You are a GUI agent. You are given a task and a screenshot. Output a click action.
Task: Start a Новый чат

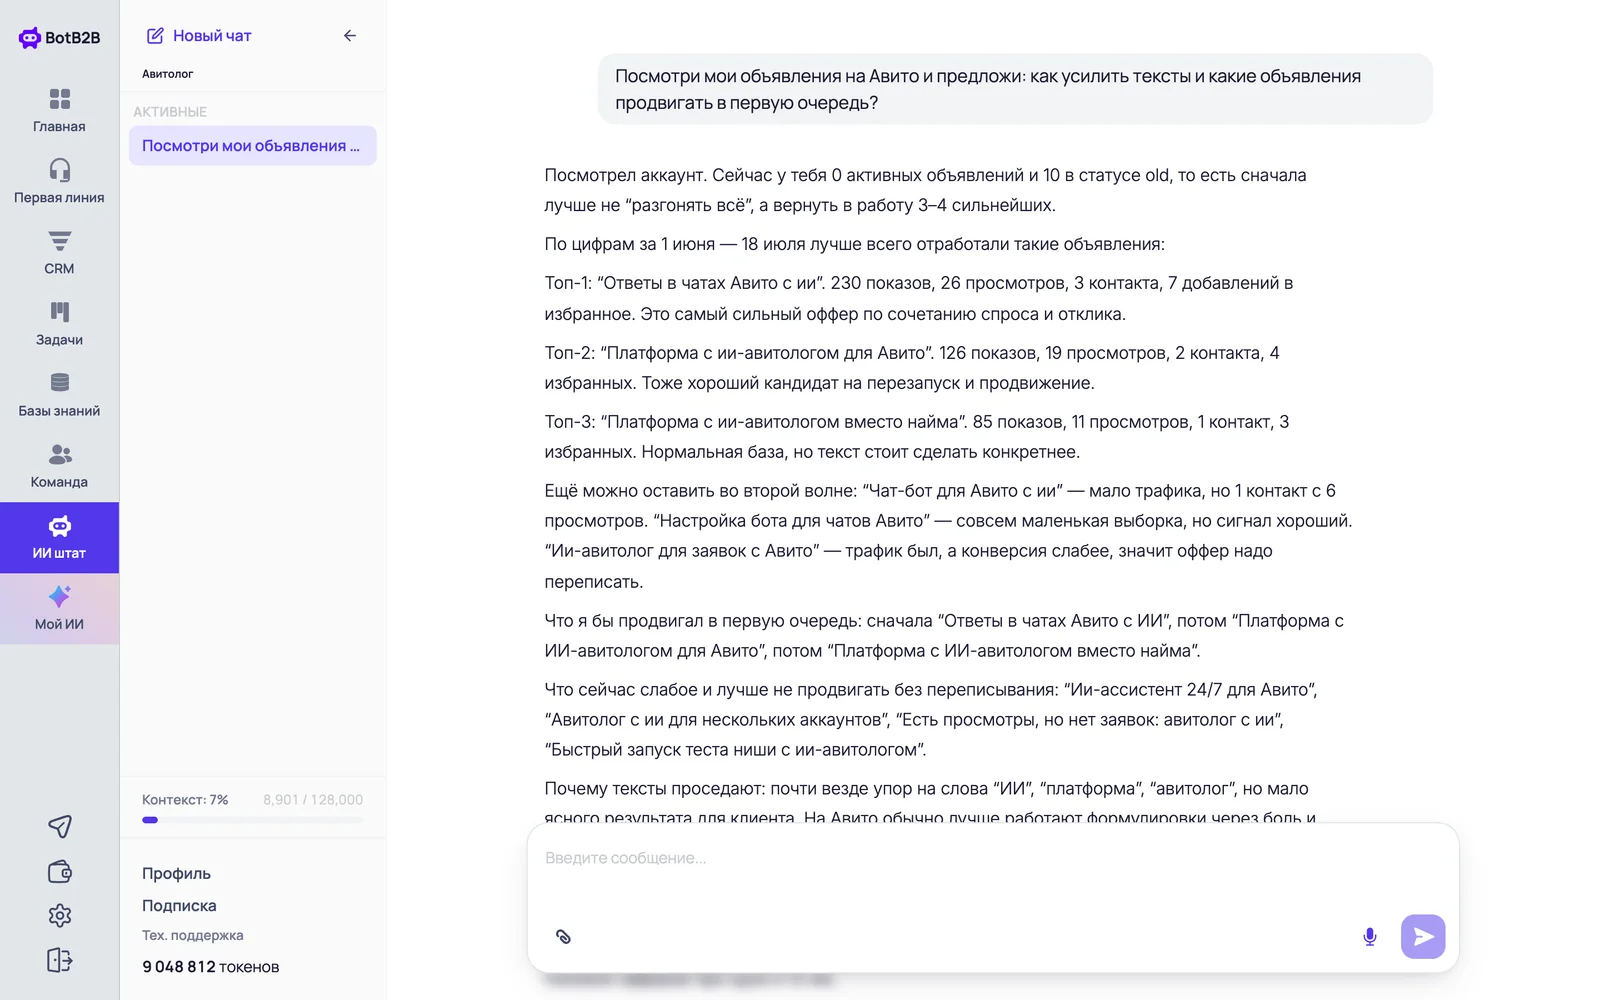[x=199, y=36]
